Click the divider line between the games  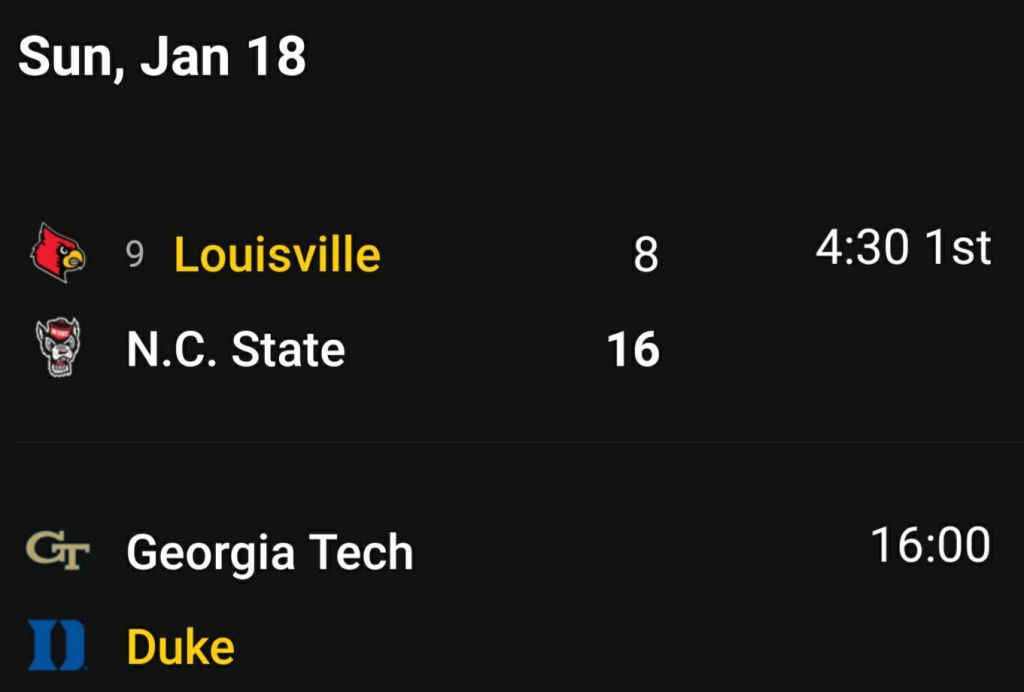coord(512,442)
